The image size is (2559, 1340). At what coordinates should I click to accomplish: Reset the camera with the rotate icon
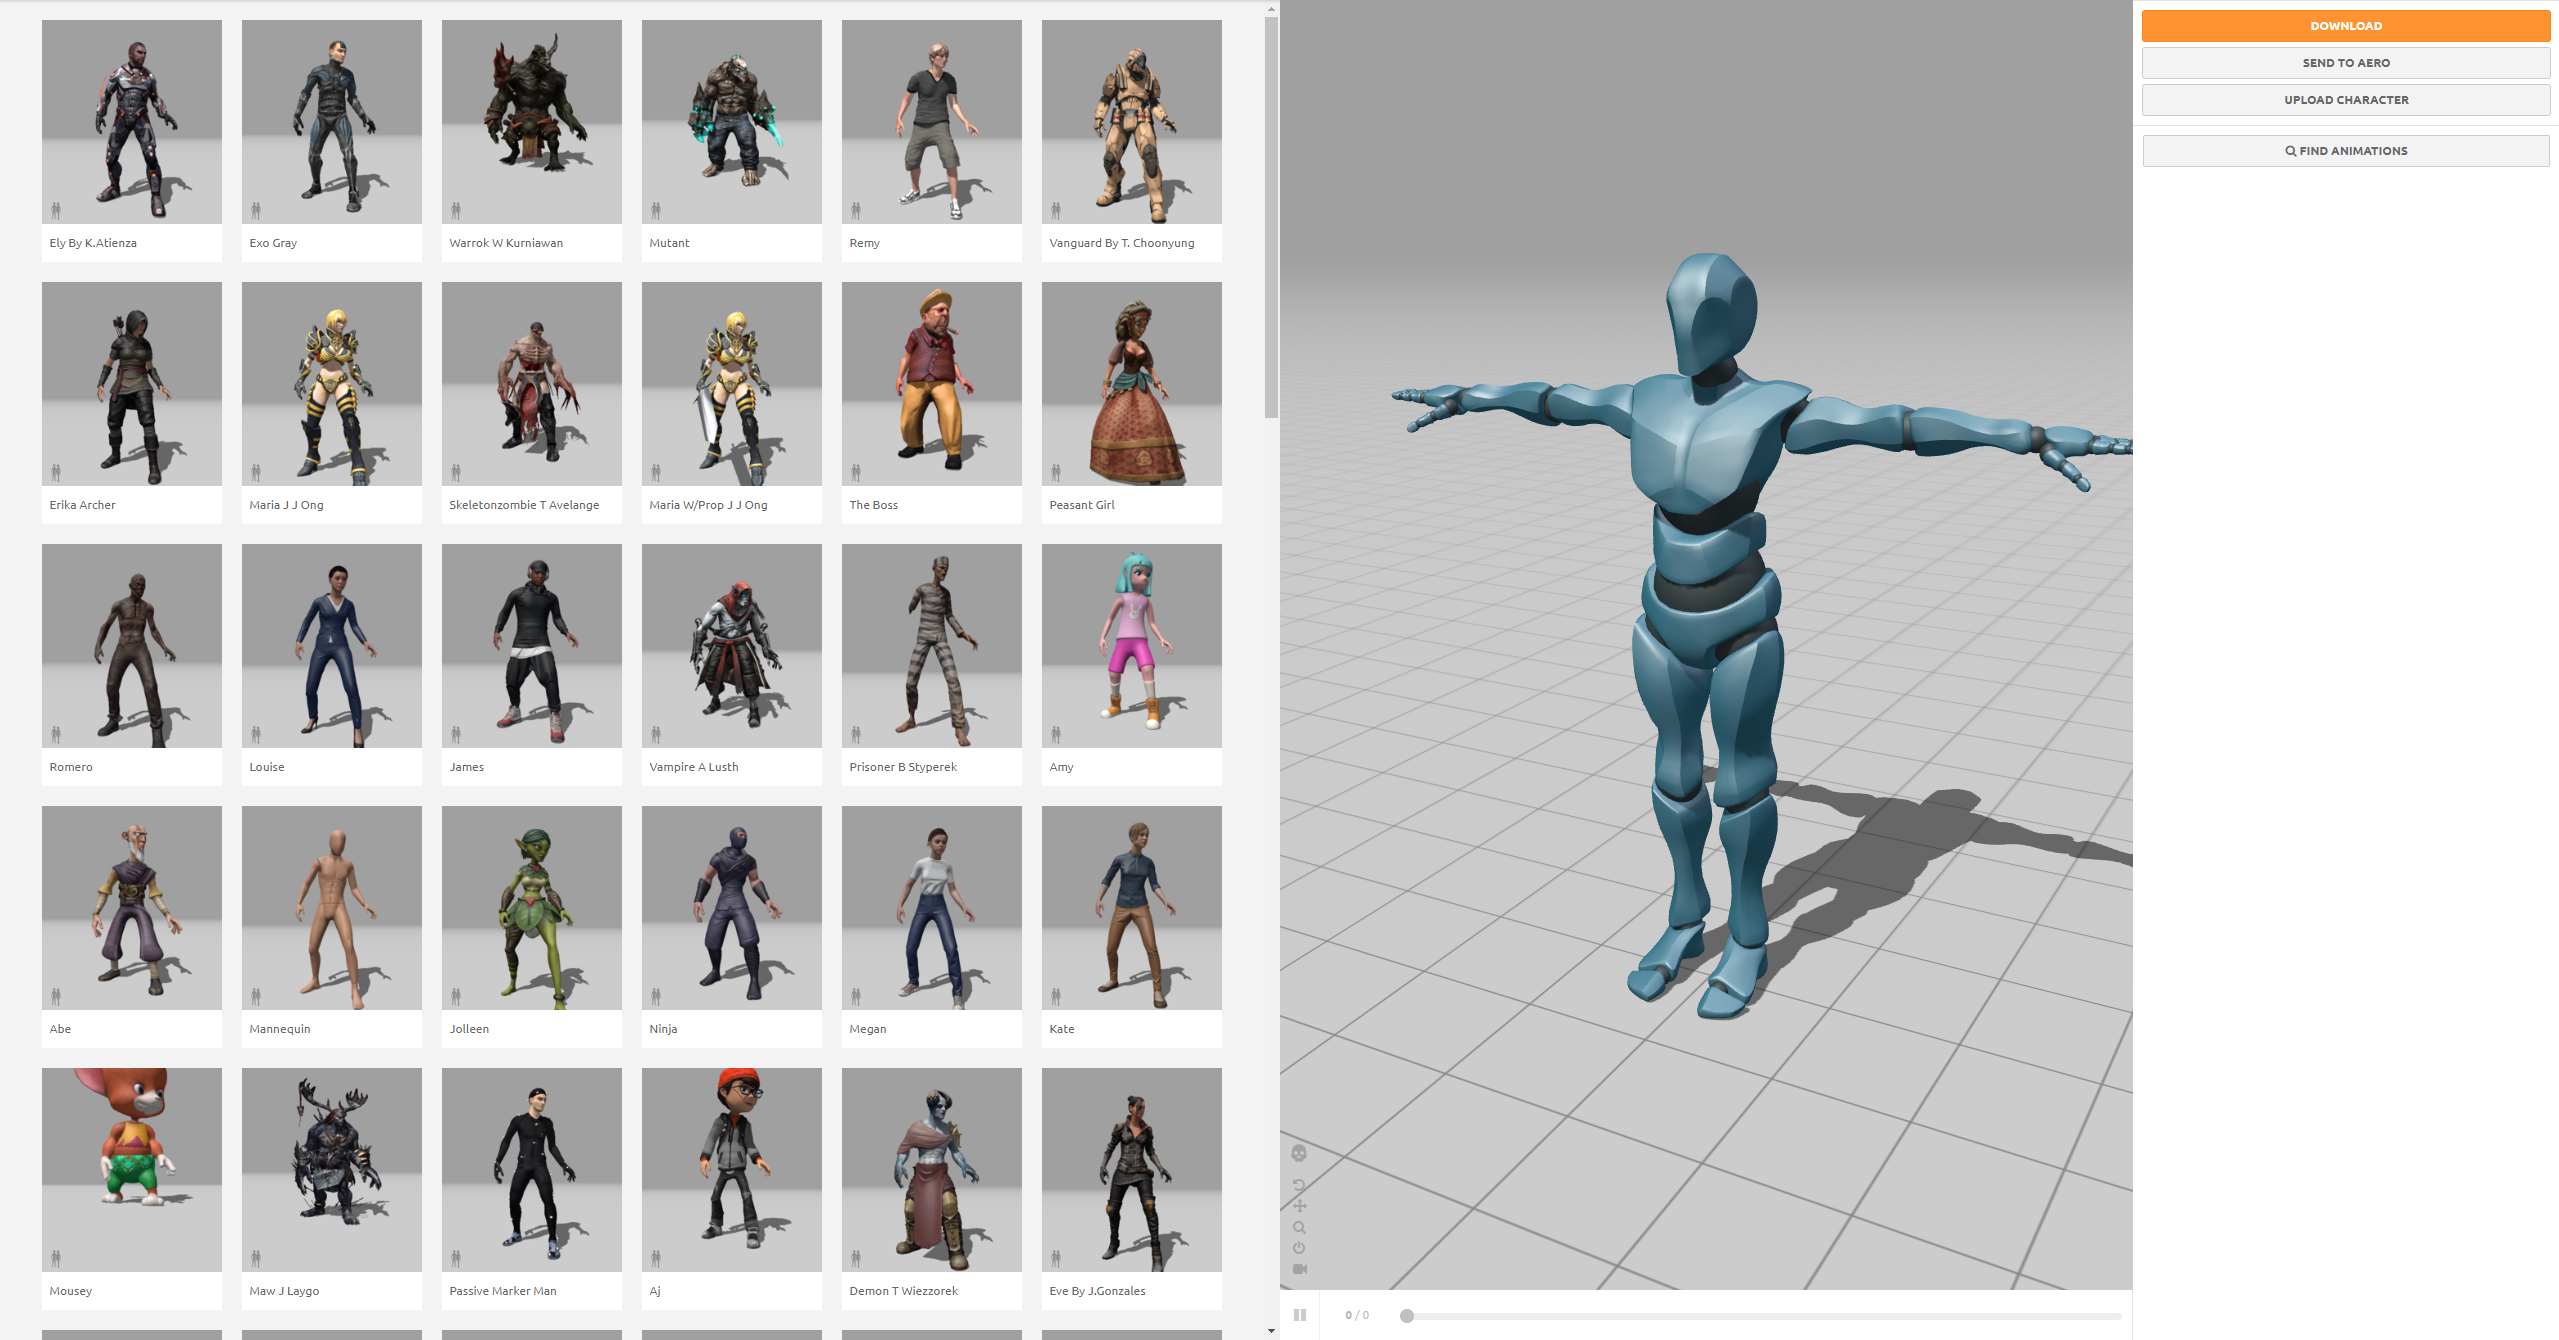1299,1185
